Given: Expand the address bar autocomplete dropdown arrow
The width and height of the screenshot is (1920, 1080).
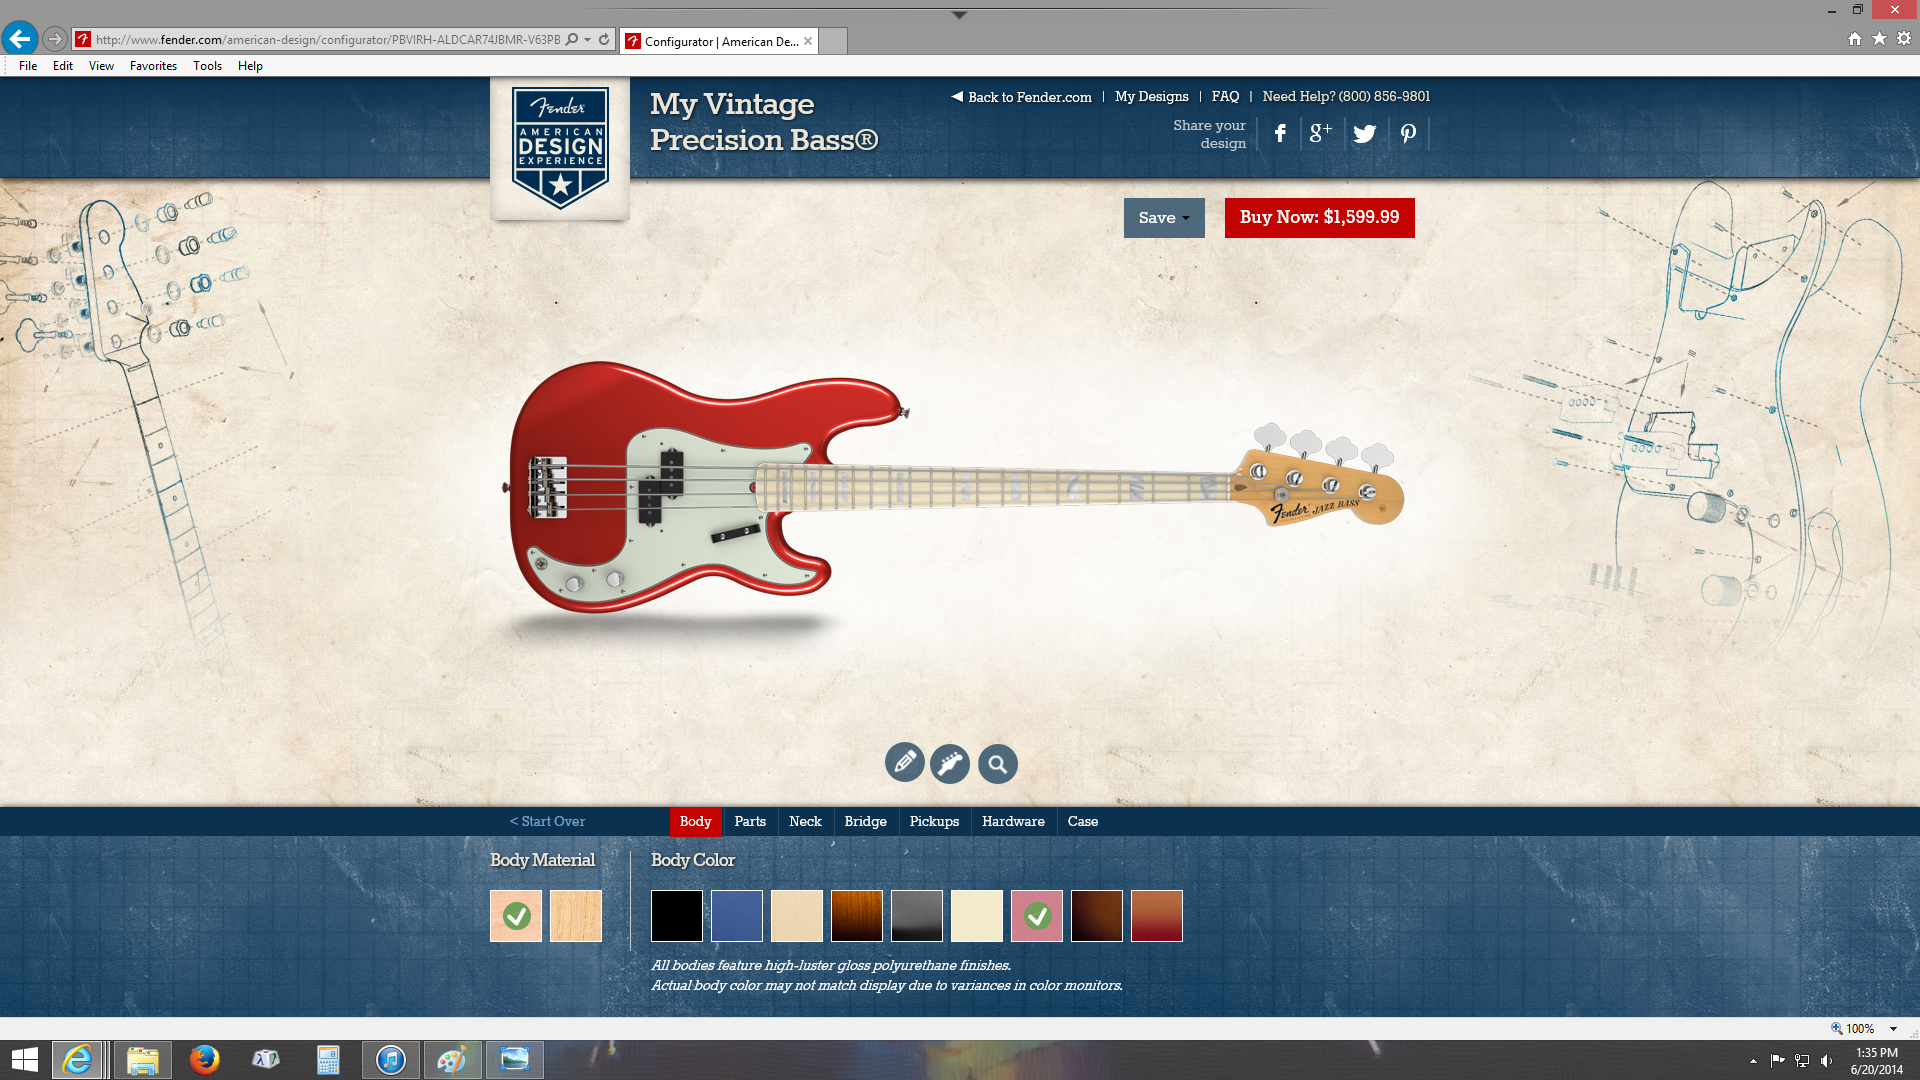Looking at the screenshot, I should tap(588, 40).
